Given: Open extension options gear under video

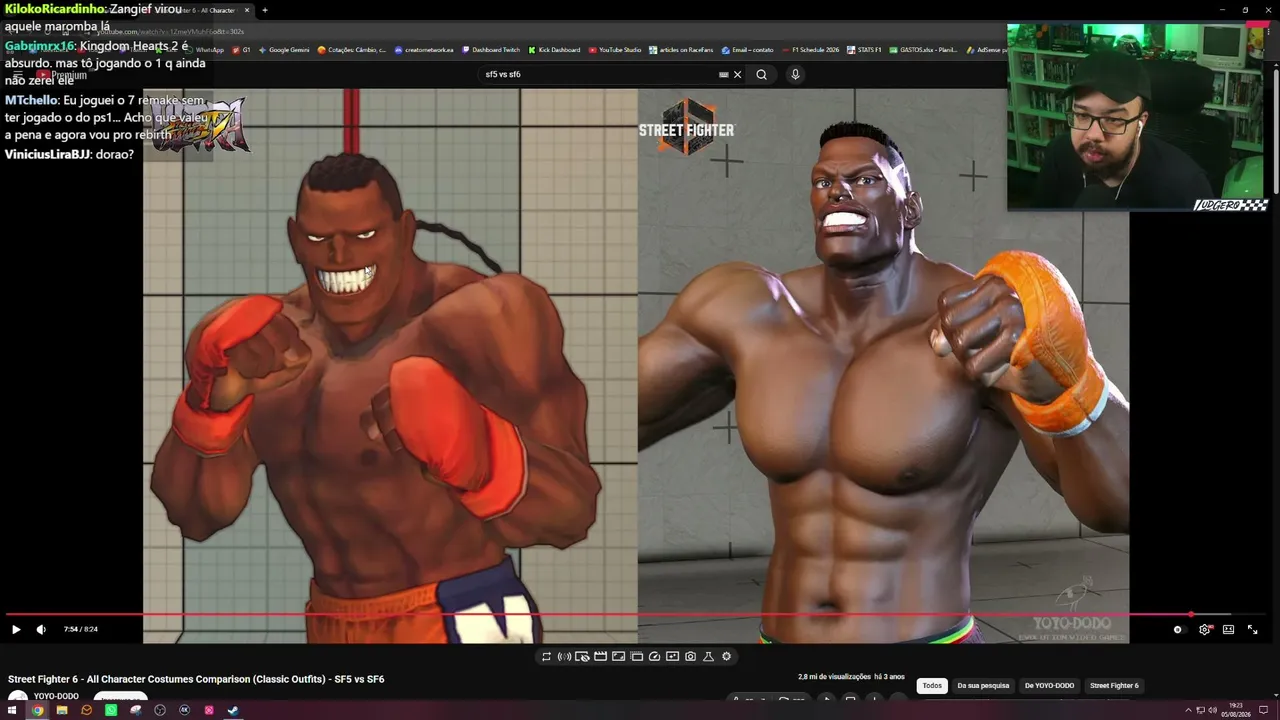Looking at the screenshot, I should pos(726,656).
